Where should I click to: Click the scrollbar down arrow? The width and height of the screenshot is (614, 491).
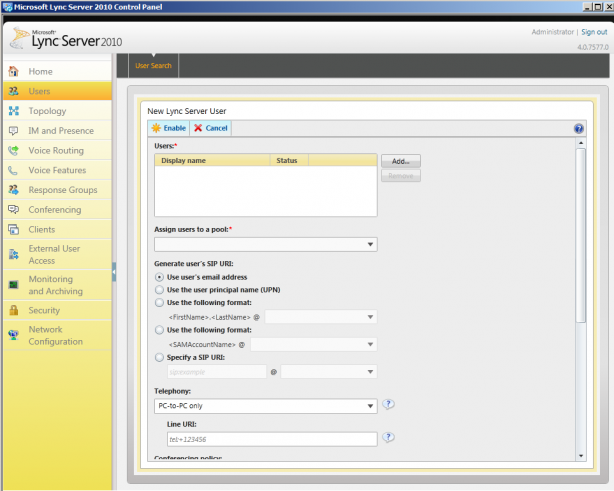tap(581, 456)
